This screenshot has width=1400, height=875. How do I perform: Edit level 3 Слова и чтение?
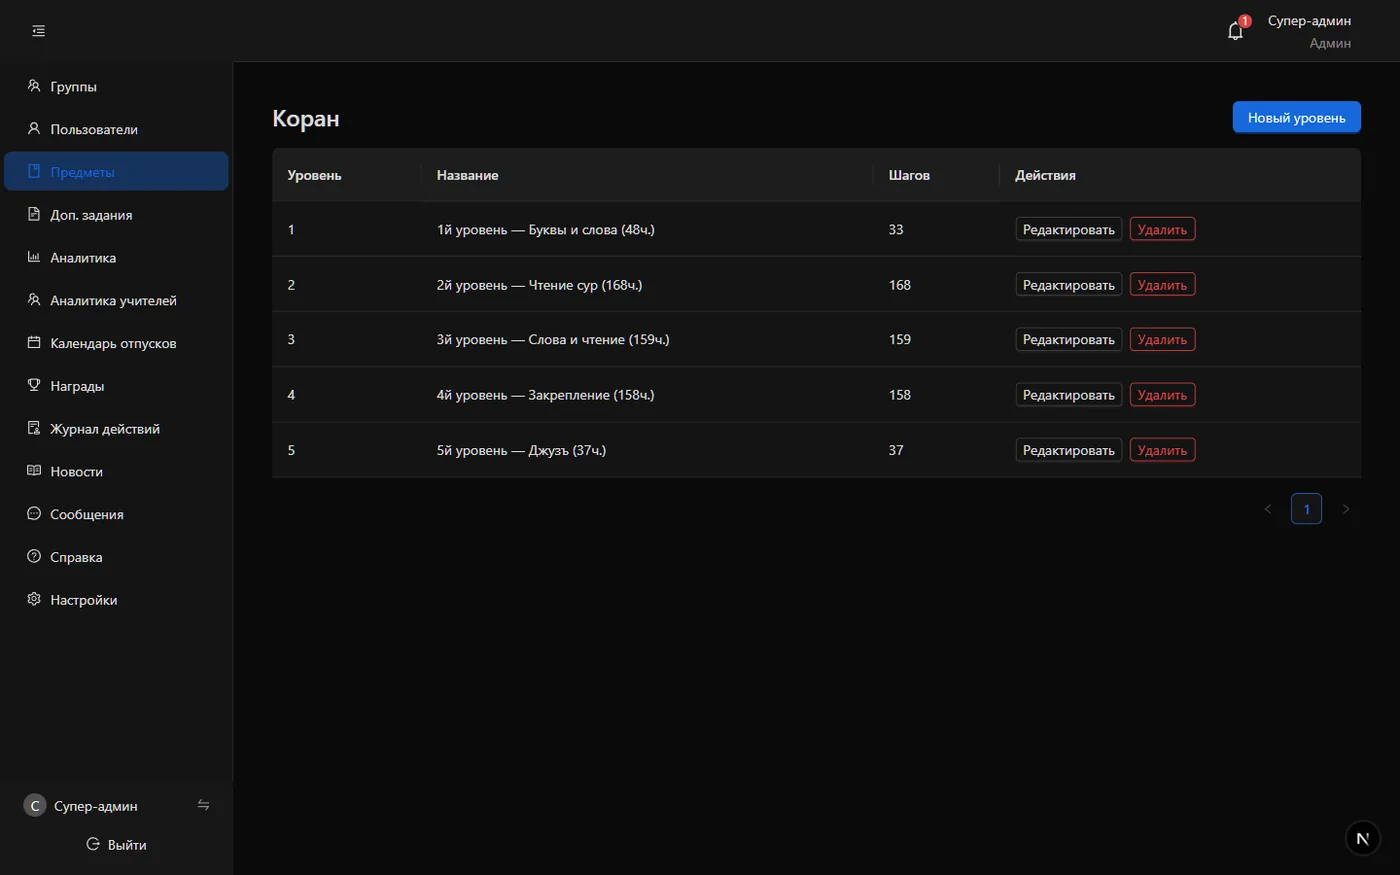tap(1068, 339)
